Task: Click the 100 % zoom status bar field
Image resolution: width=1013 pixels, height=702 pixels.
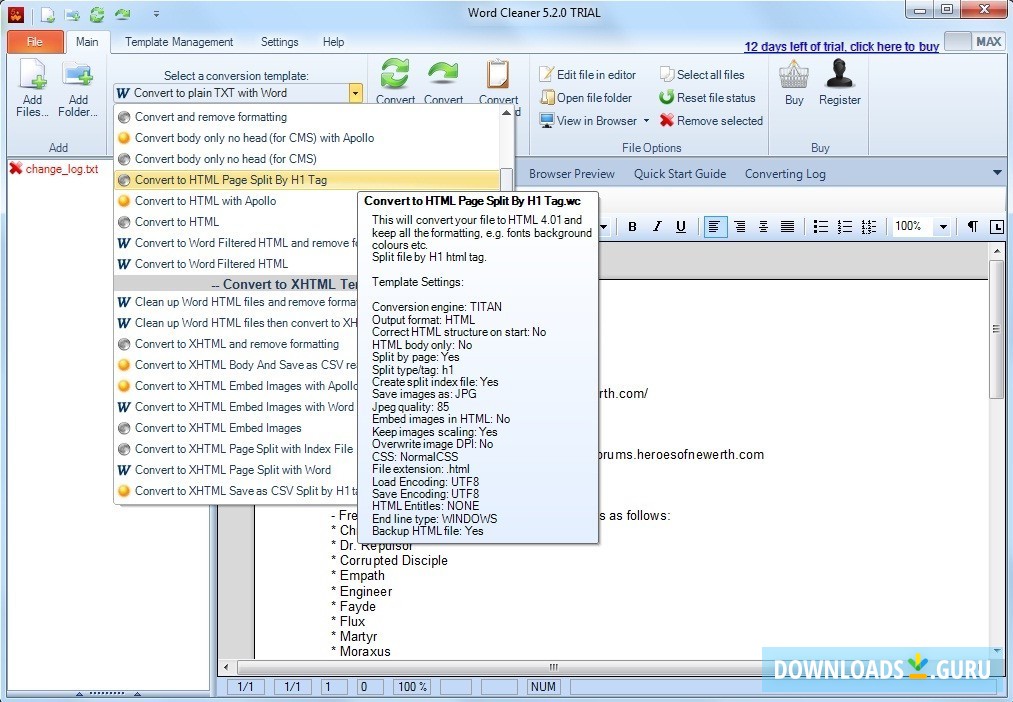Action: [x=412, y=687]
